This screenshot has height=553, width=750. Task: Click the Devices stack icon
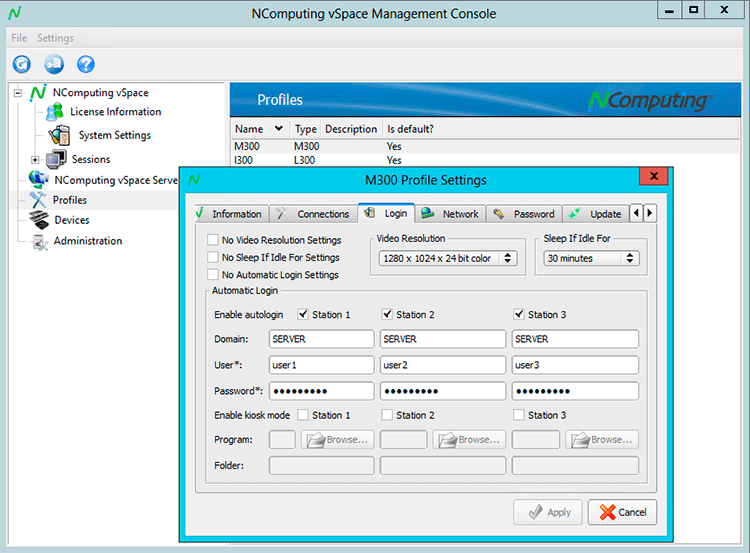pyautogui.click(x=39, y=220)
